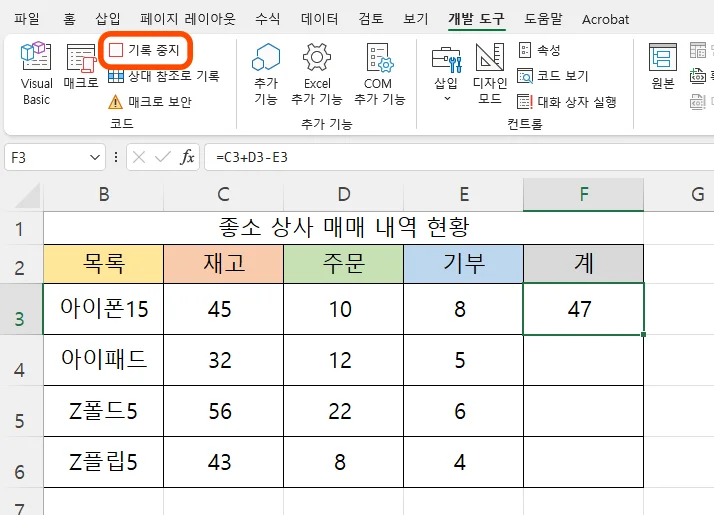Switch to the 삽입 ribbon tab

(108, 19)
